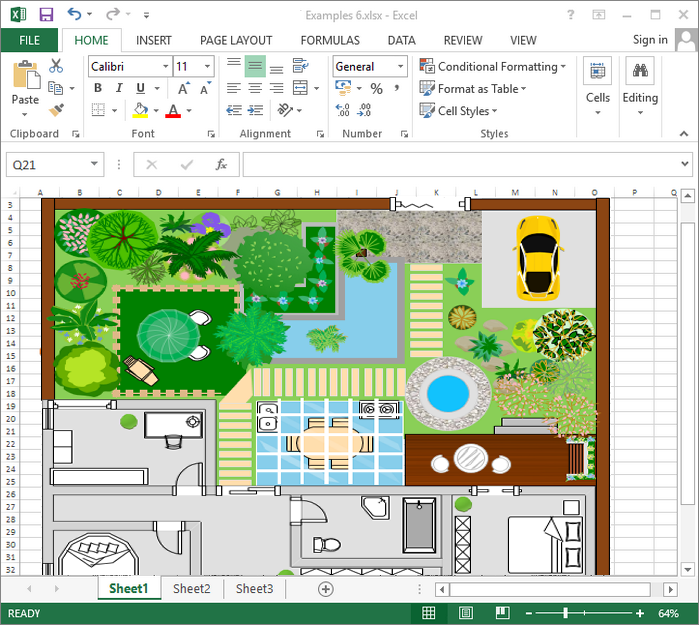699x625 pixels.
Task: Open the PAGE LAYOUT ribbon tab
Action: [236, 40]
